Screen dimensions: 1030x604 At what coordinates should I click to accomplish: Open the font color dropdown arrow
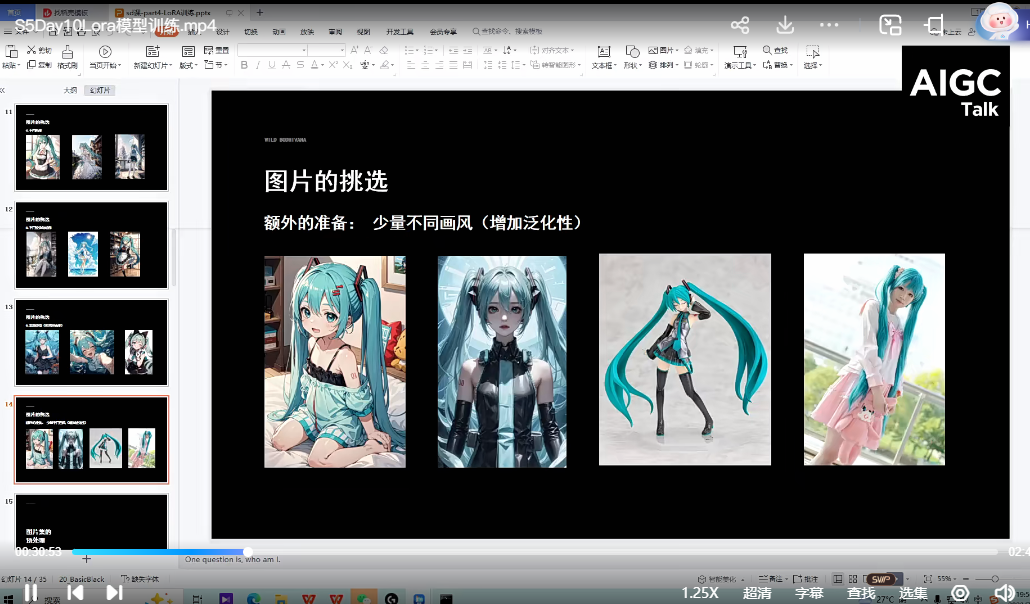[x=323, y=65]
